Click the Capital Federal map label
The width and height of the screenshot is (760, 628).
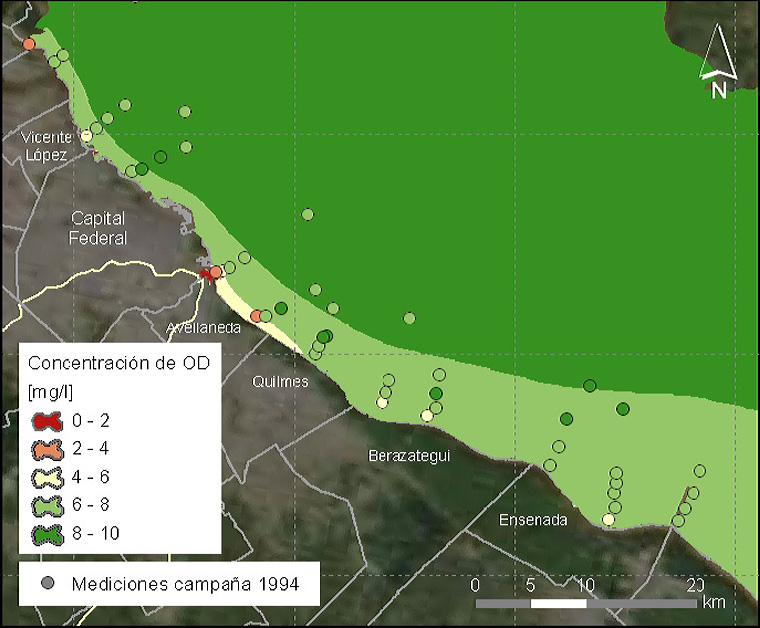(x=98, y=228)
